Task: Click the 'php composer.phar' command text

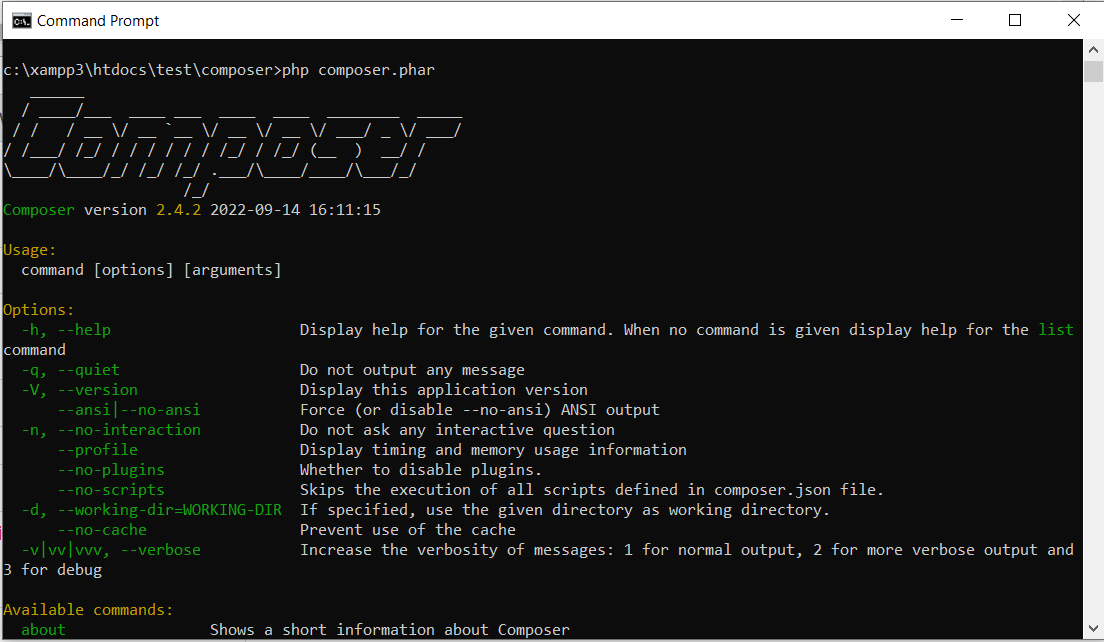Action: point(358,70)
